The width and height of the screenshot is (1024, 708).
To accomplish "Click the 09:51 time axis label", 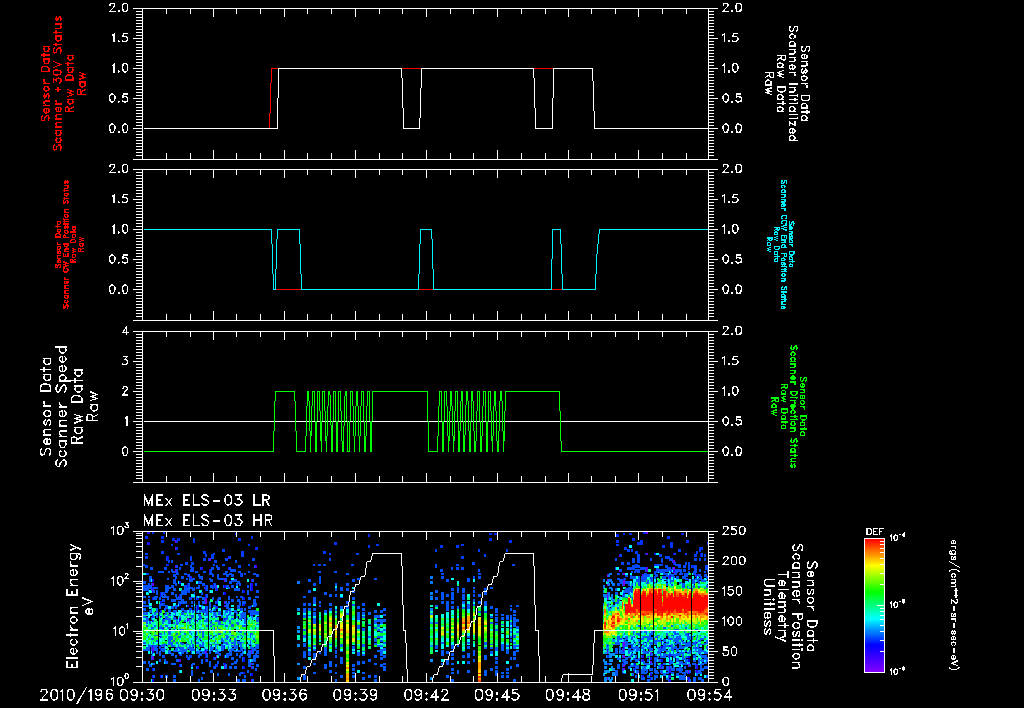I will tap(638, 696).
